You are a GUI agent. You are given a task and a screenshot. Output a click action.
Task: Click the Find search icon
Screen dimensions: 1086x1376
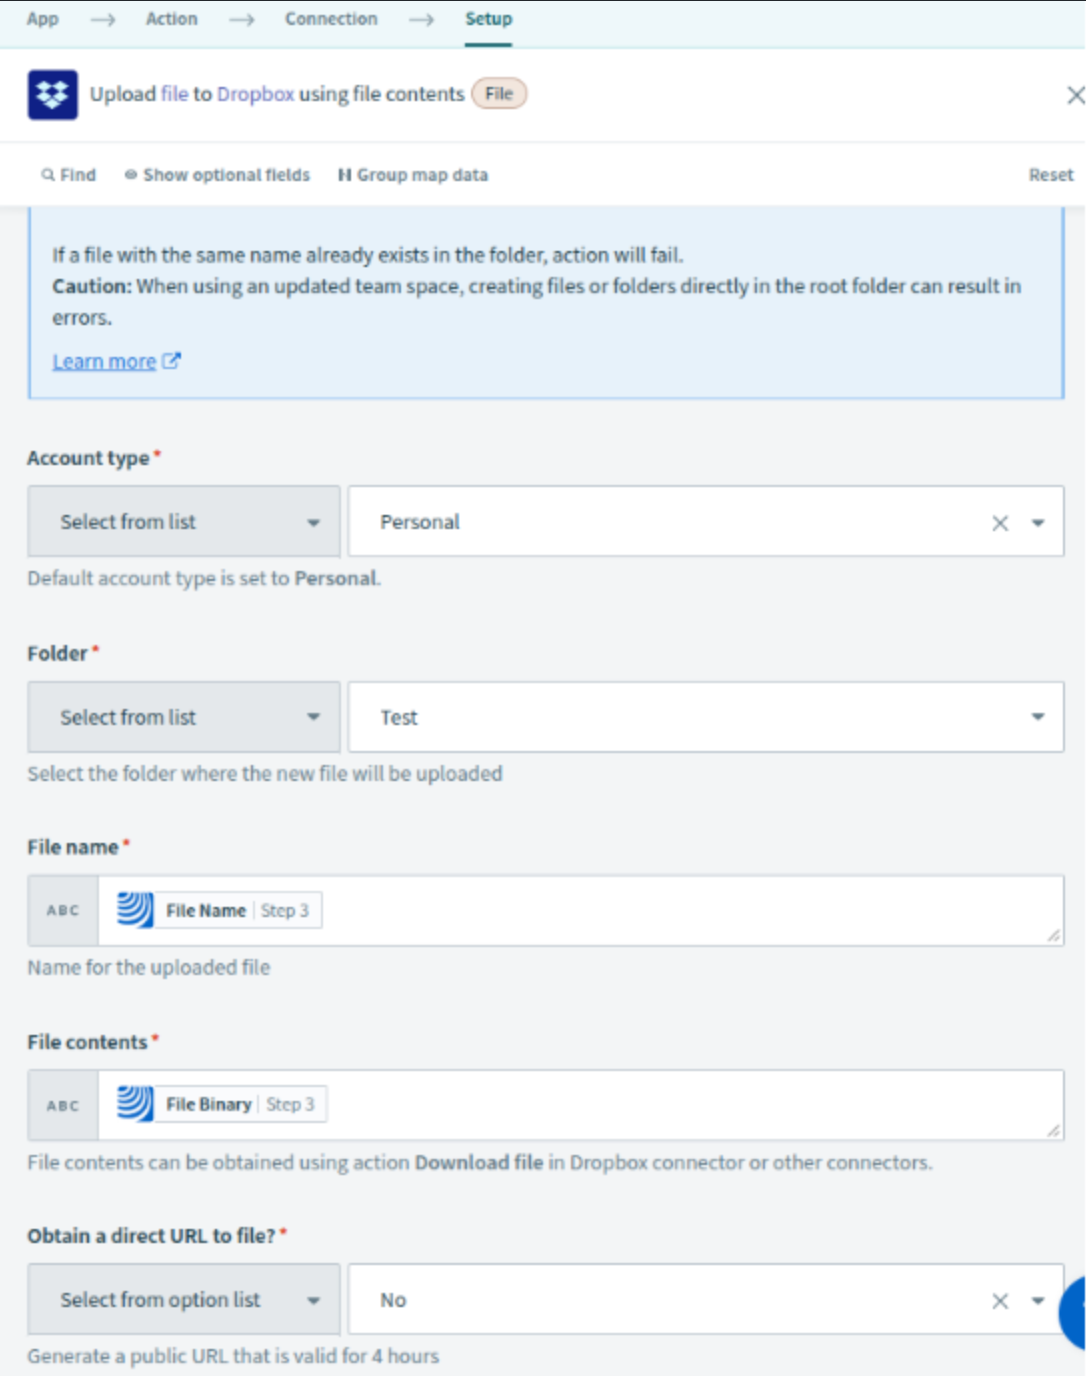(x=47, y=175)
